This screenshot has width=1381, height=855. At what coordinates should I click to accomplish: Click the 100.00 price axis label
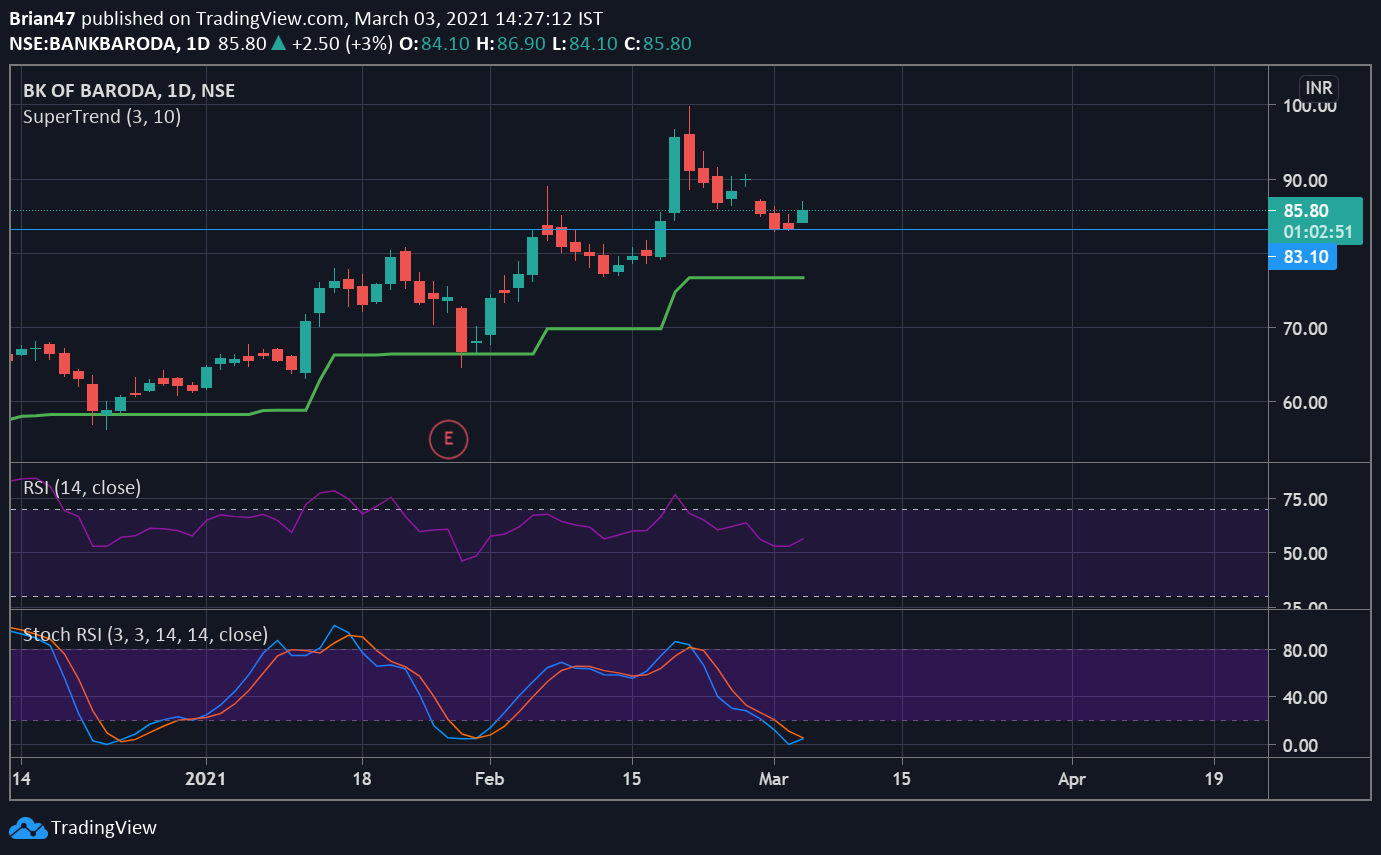coord(1310,106)
